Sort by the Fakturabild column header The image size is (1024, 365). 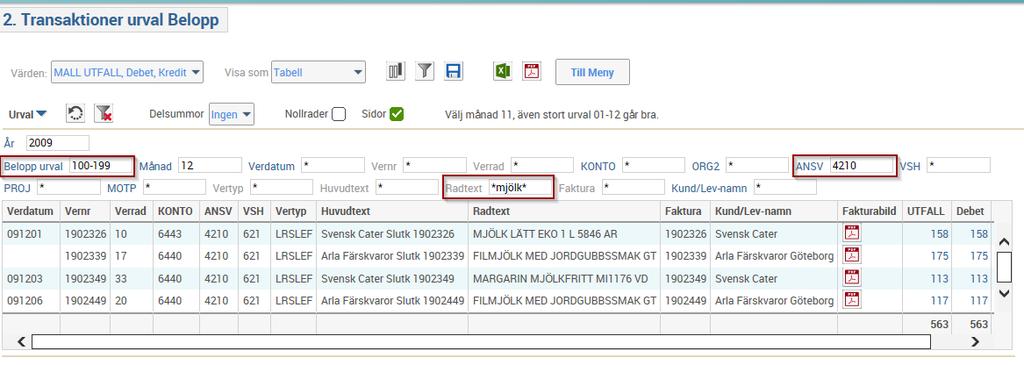869,211
